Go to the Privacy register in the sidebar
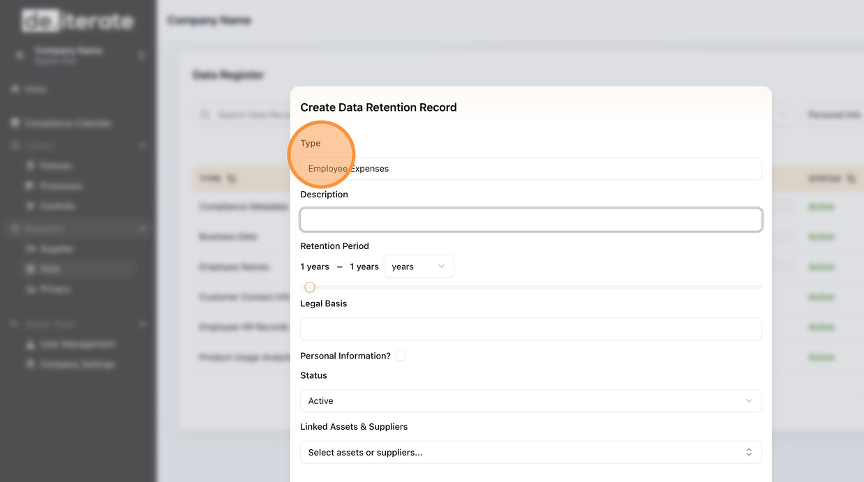The width and height of the screenshot is (864, 482). [x=31, y=289]
